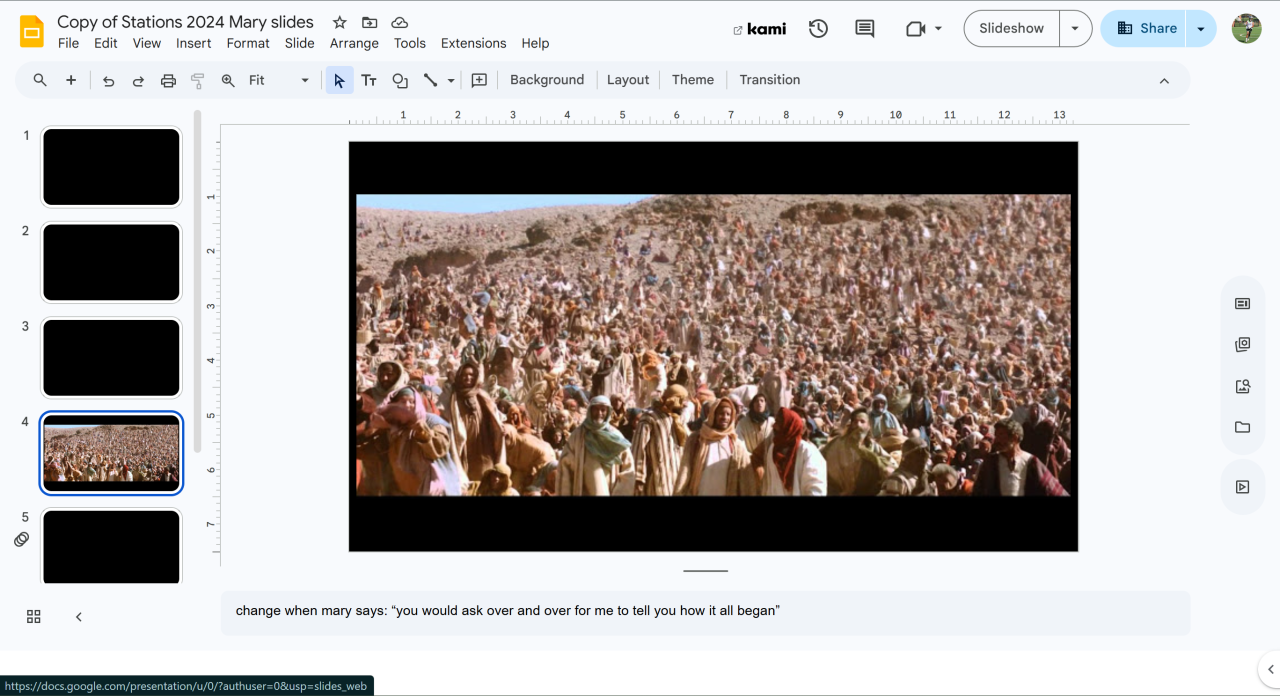
Task: Expand the Slideshow options arrow
Action: 1075,29
